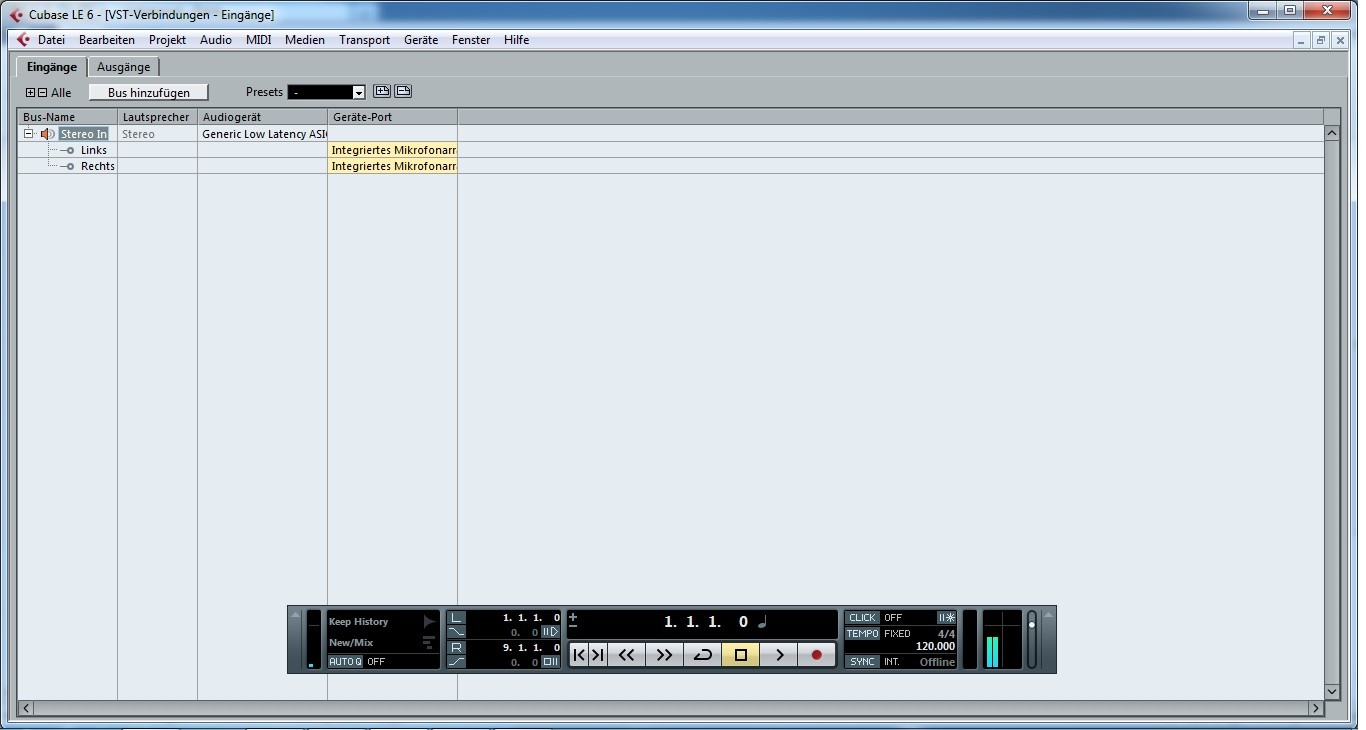Screen dimensions: 1366x730
Task: Go to previous marker in transport
Action: tap(579, 655)
